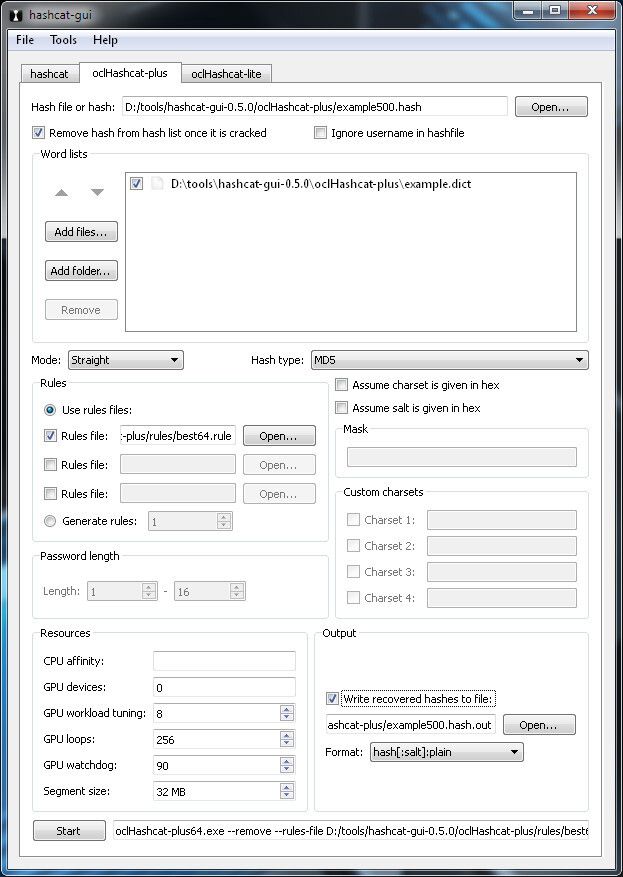This screenshot has height=877, width=623.
Task: Switch to the hashcat tab
Action: [x=49, y=74]
